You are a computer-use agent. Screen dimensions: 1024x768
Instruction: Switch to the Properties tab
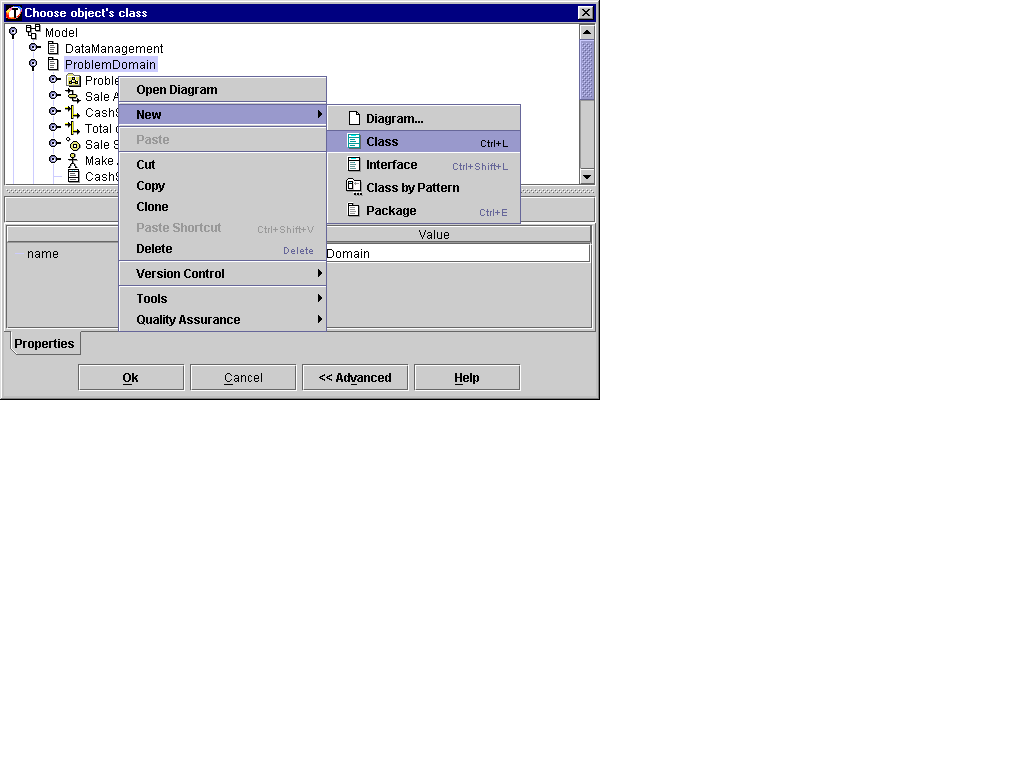[44, 344]
